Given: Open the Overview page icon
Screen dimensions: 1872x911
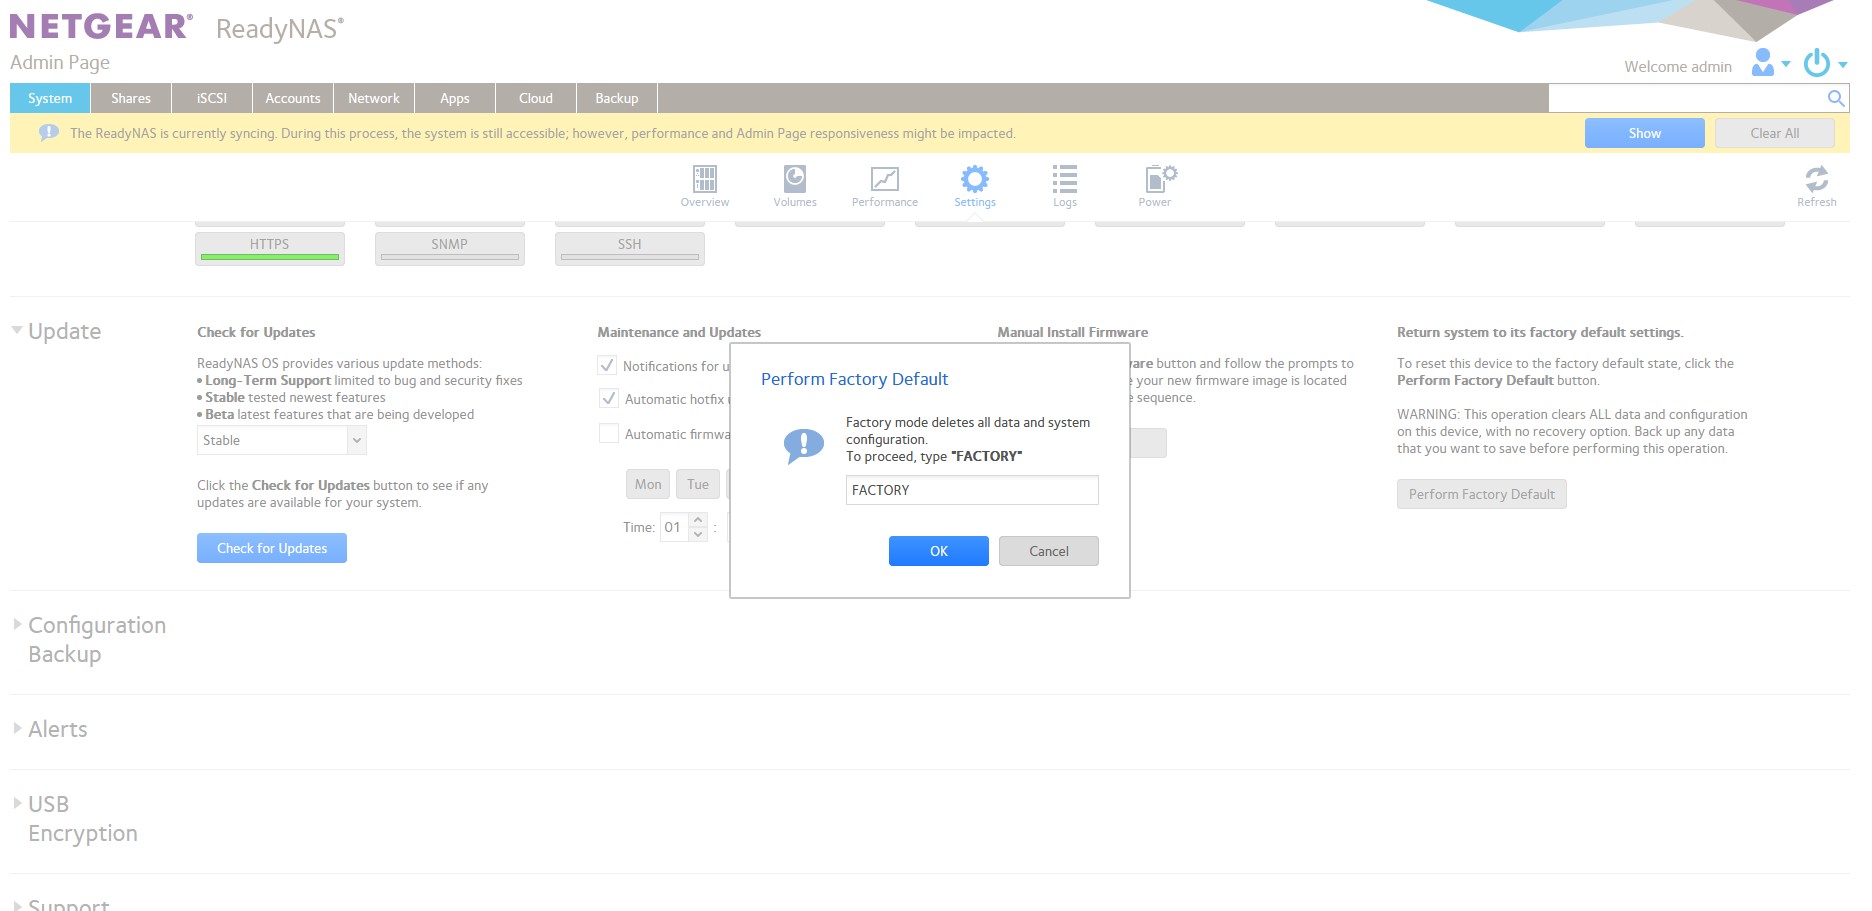Looking at the screenshot, I should [705, 180].
